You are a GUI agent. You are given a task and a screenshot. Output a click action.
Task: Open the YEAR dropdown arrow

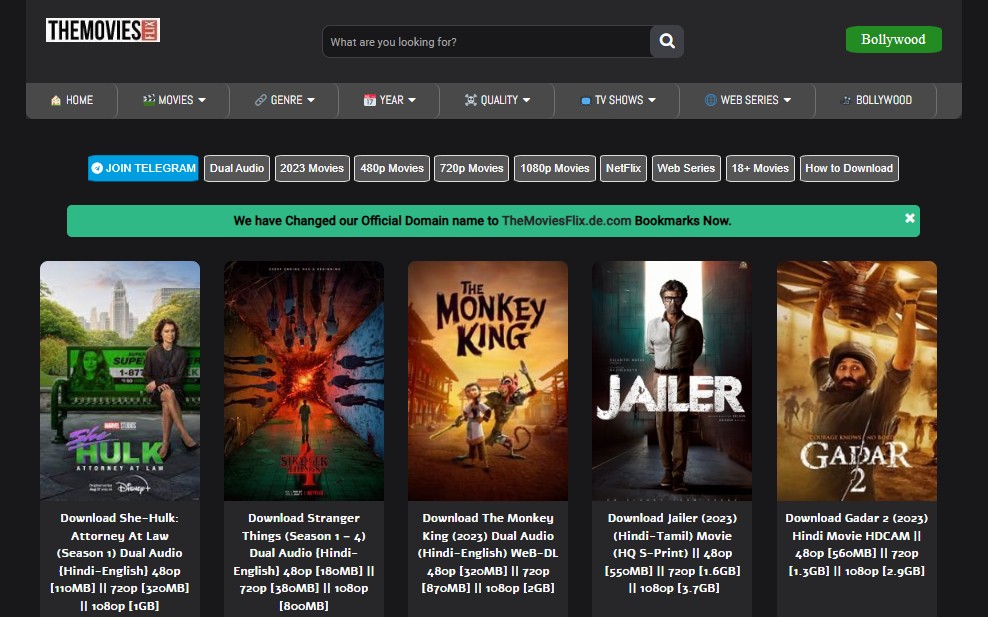pos(412,100)
